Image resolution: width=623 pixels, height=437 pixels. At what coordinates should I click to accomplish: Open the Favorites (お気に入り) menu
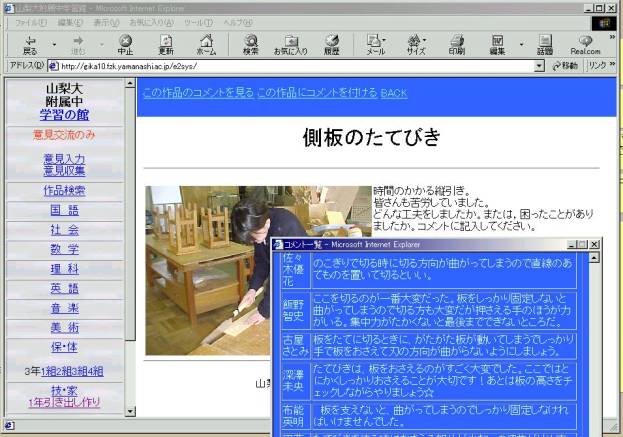(x=151, y=23)
